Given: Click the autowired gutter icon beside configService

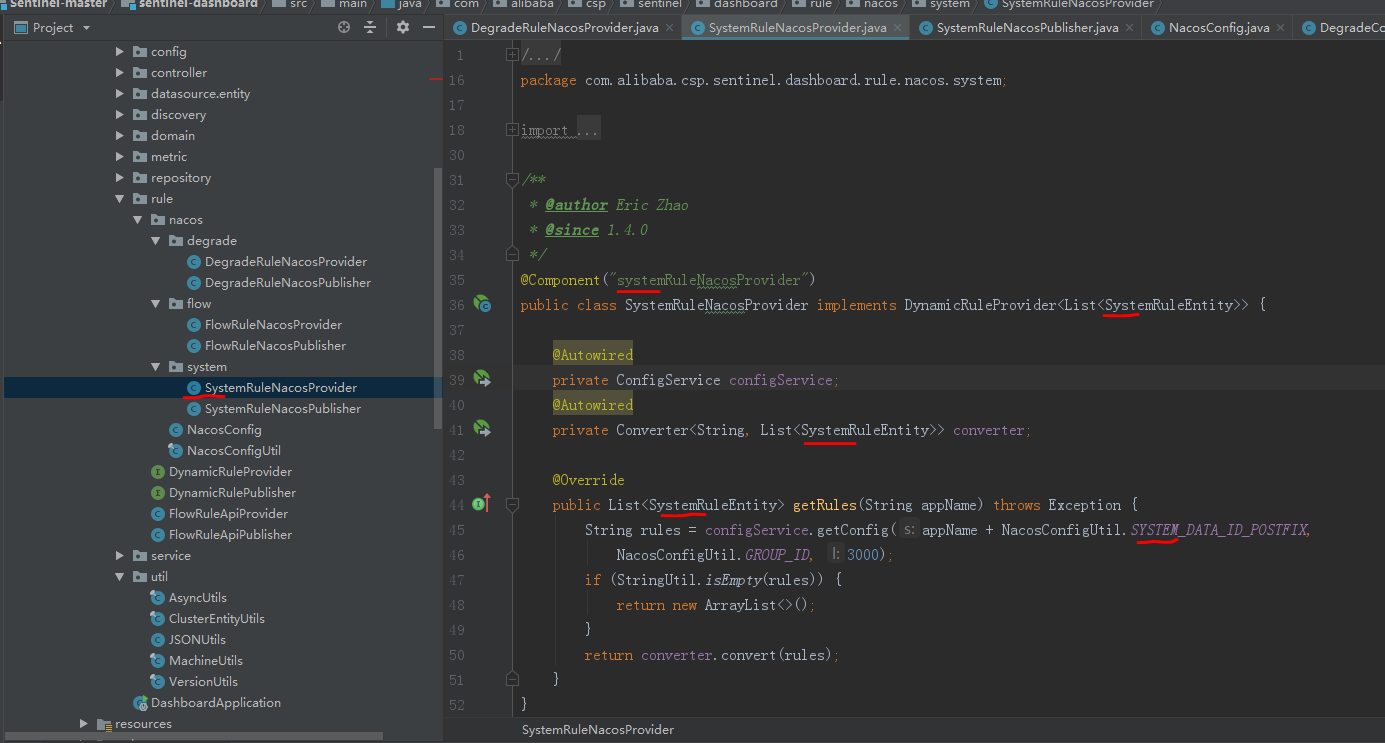Looking at the screenshot, I should click(482, 379).
